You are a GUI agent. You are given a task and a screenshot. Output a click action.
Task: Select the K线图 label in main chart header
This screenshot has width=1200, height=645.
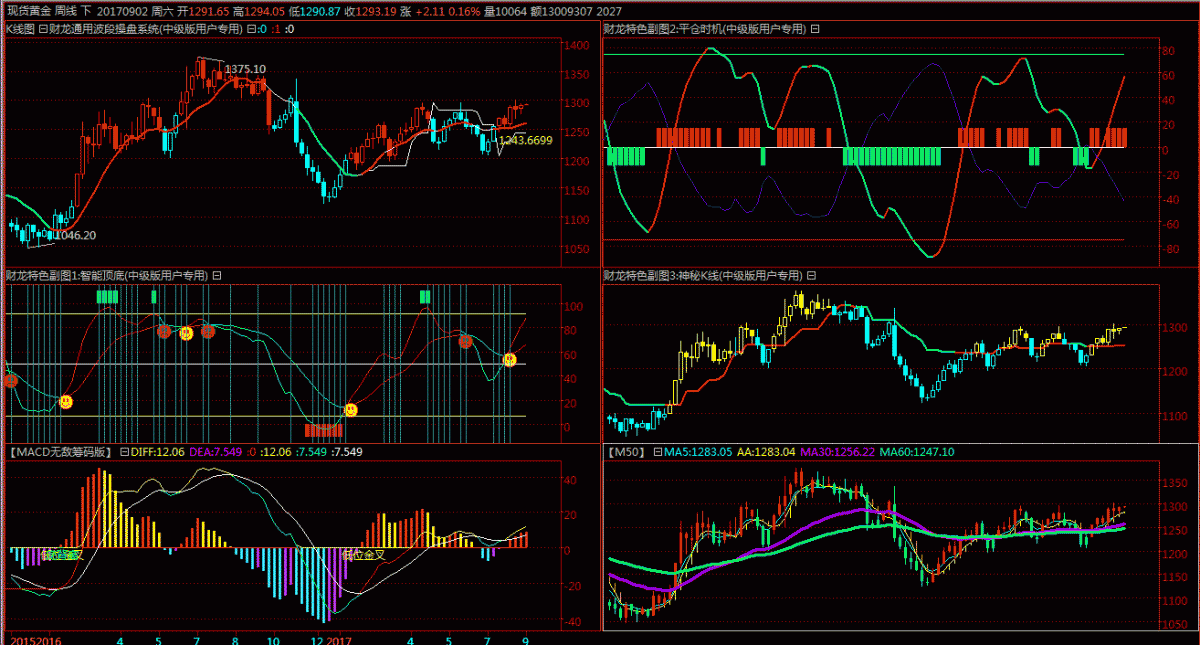[20, 29]
